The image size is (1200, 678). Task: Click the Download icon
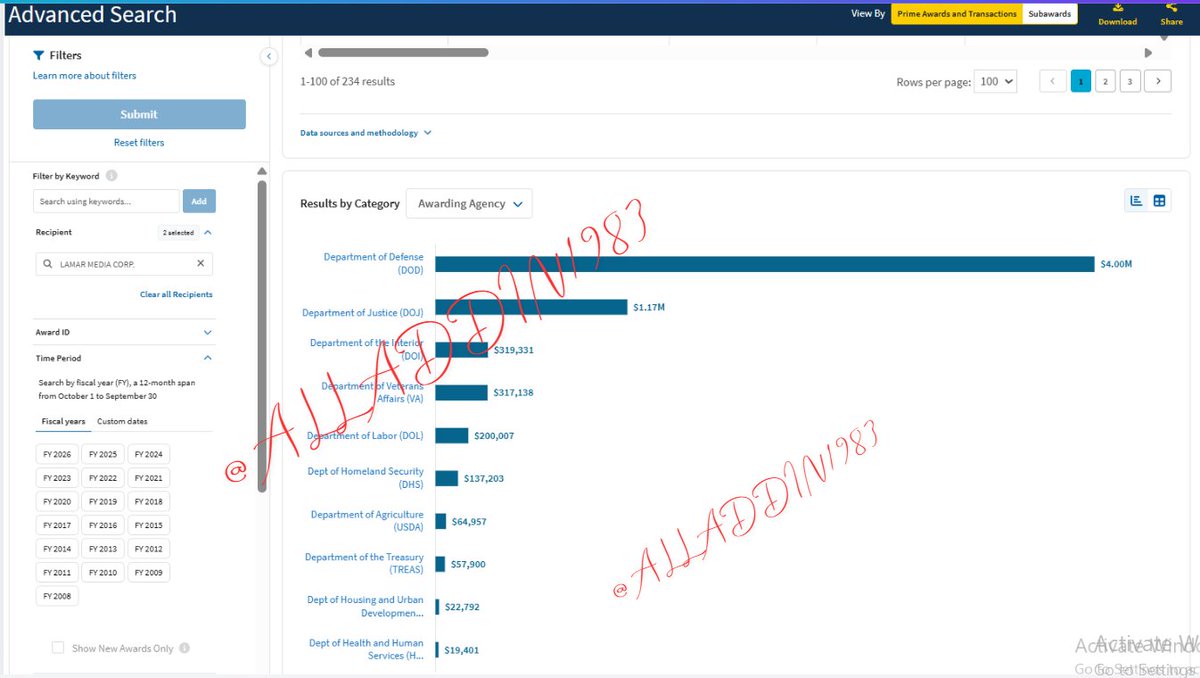click(1117, 8)
